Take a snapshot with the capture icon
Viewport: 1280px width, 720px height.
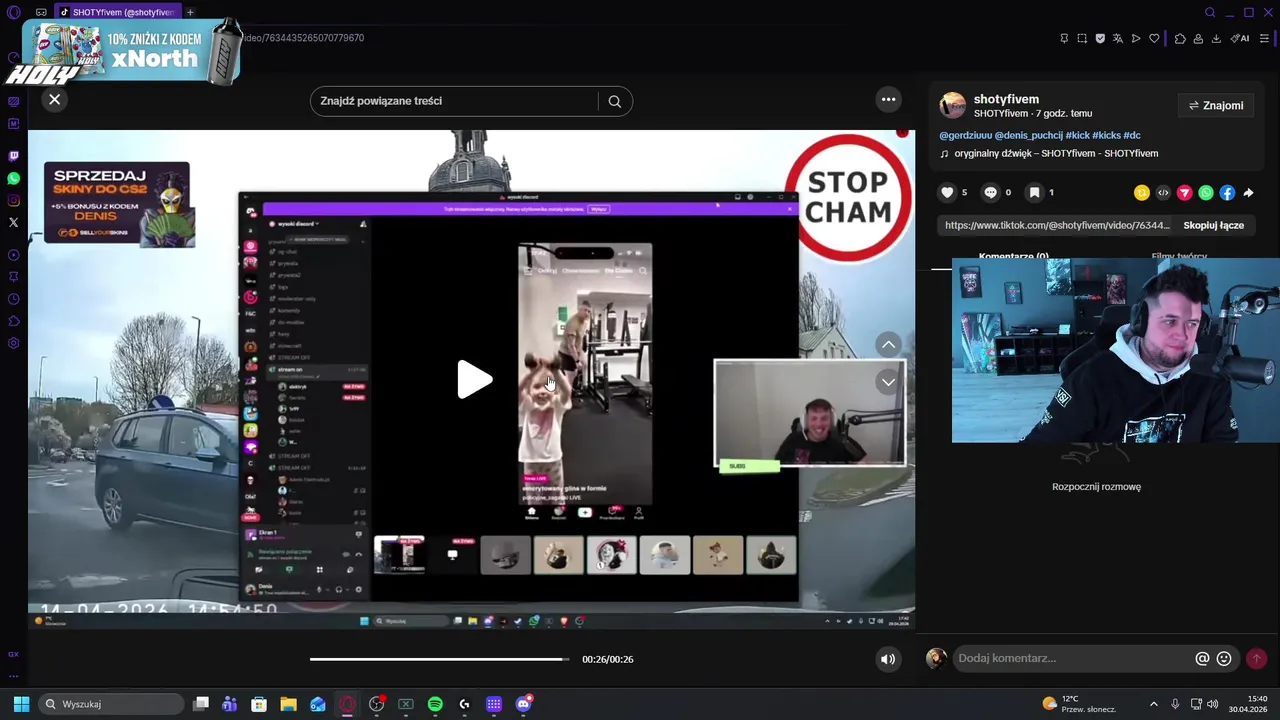point(1082,38)
